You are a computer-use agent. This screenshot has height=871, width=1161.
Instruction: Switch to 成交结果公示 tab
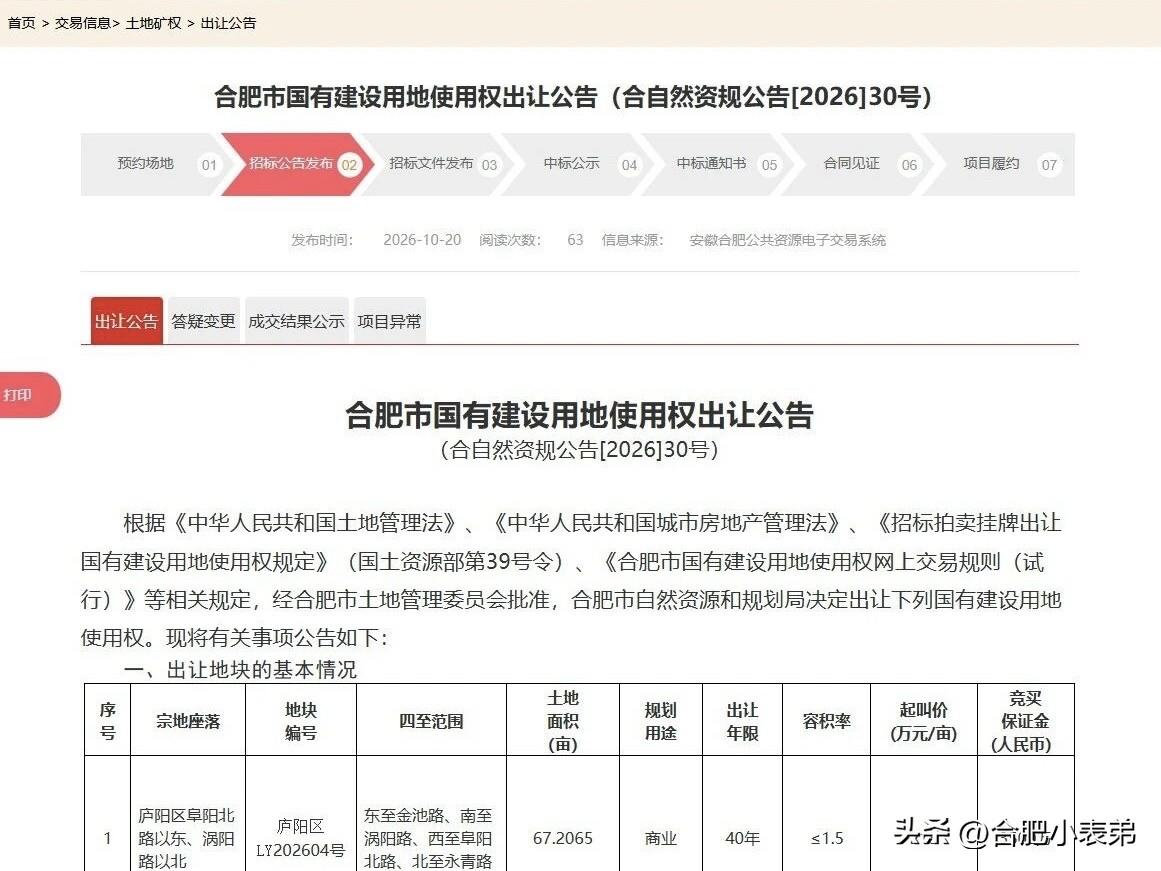(x=296, y=321)
